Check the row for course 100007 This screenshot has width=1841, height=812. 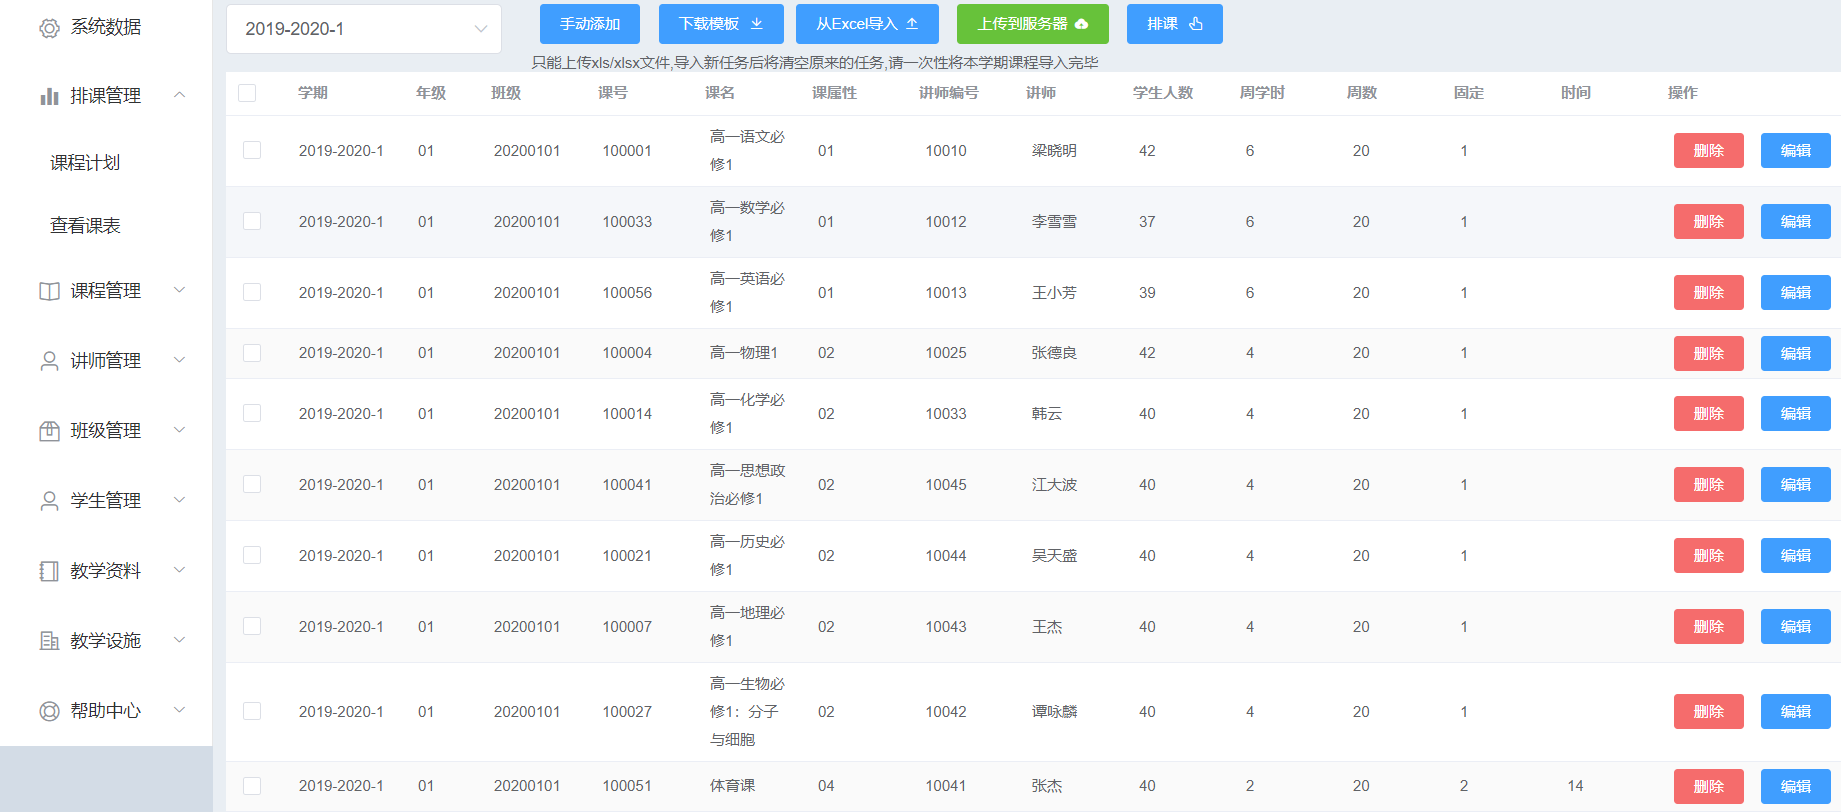[x=252, y=626]
